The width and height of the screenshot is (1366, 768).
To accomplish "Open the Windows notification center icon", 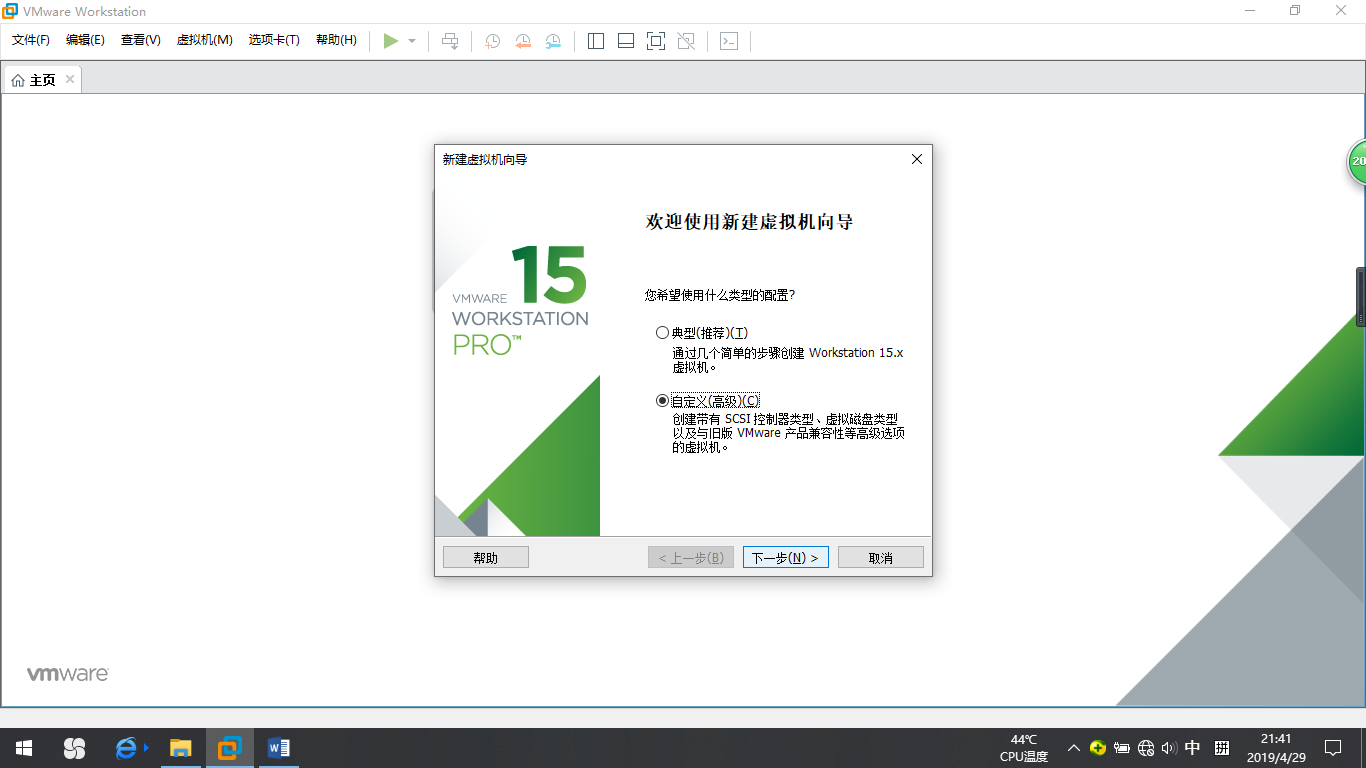I will (1333, 748).
